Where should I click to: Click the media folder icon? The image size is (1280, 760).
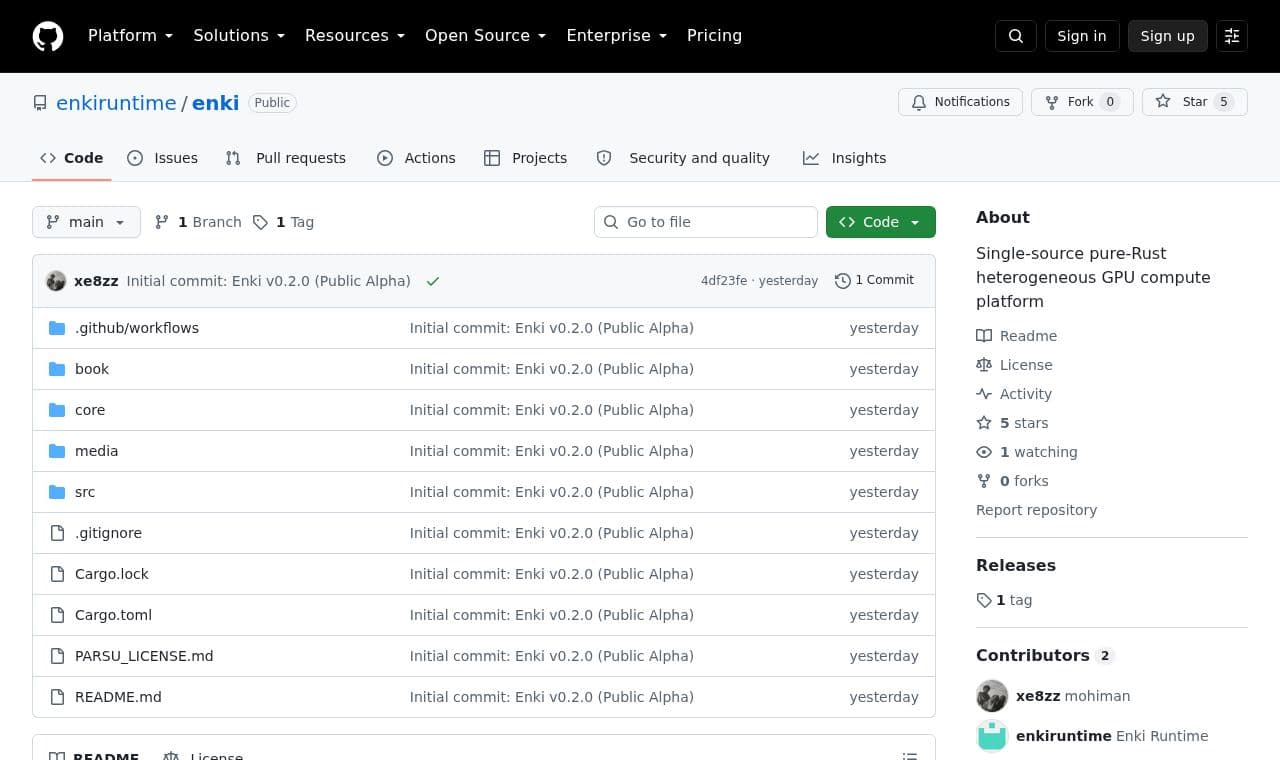tap(57, 451)
